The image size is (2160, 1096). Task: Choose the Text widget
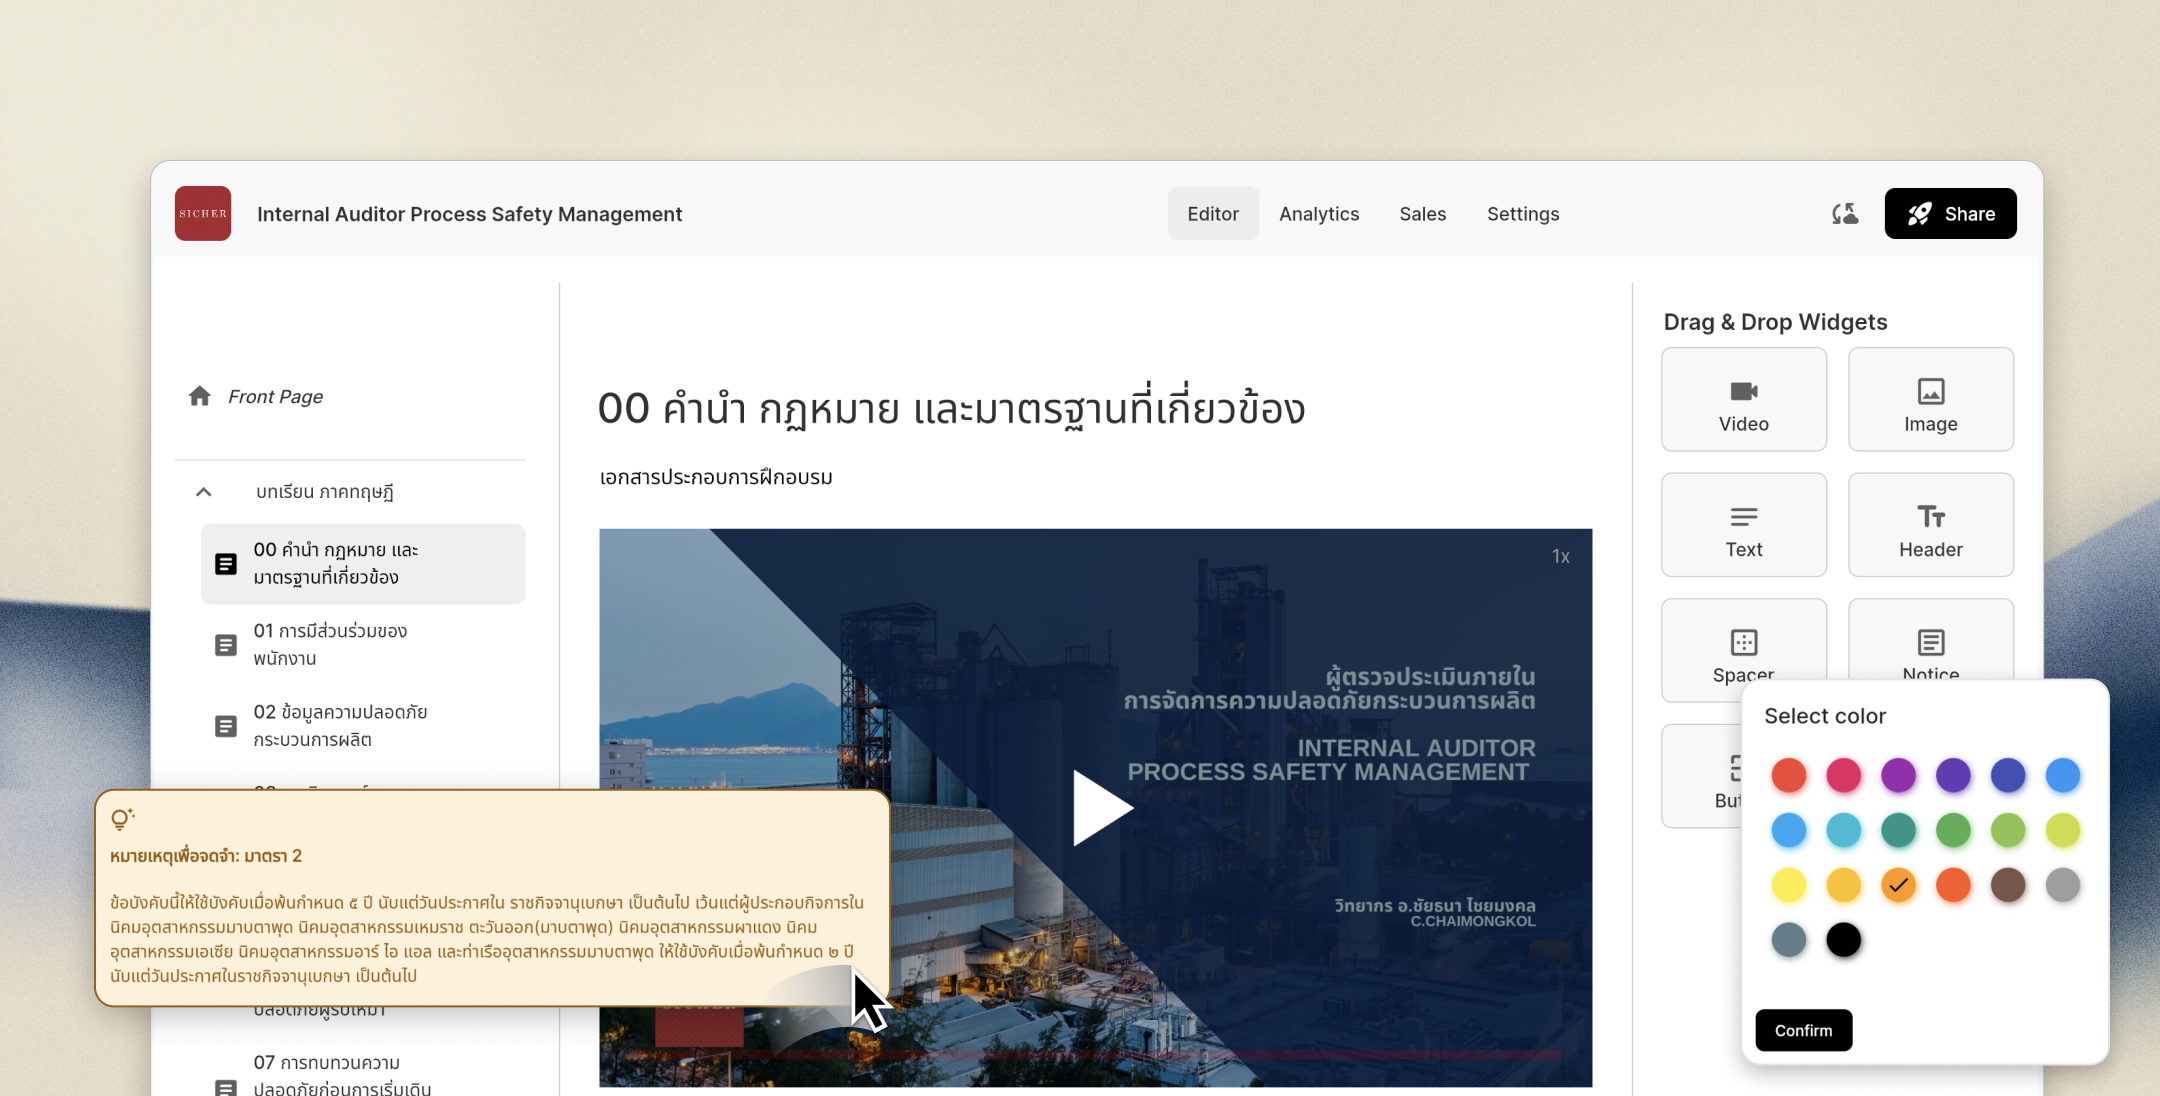(x=1743, y=525)
